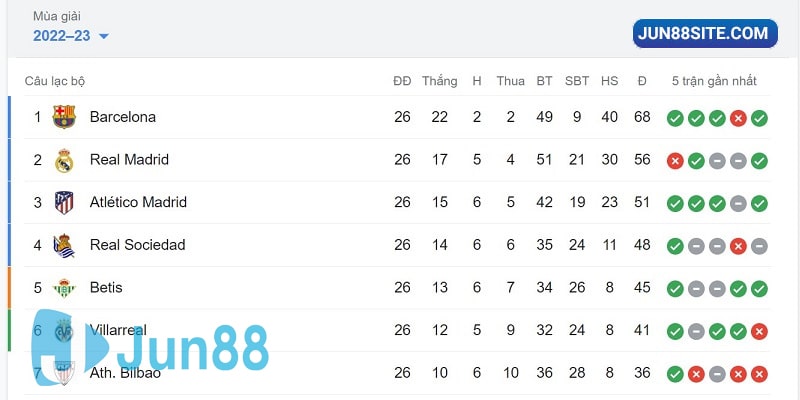800x400 pixels.
Task: Click the '5 trận gần nhất' header
Action: [714, 81]
